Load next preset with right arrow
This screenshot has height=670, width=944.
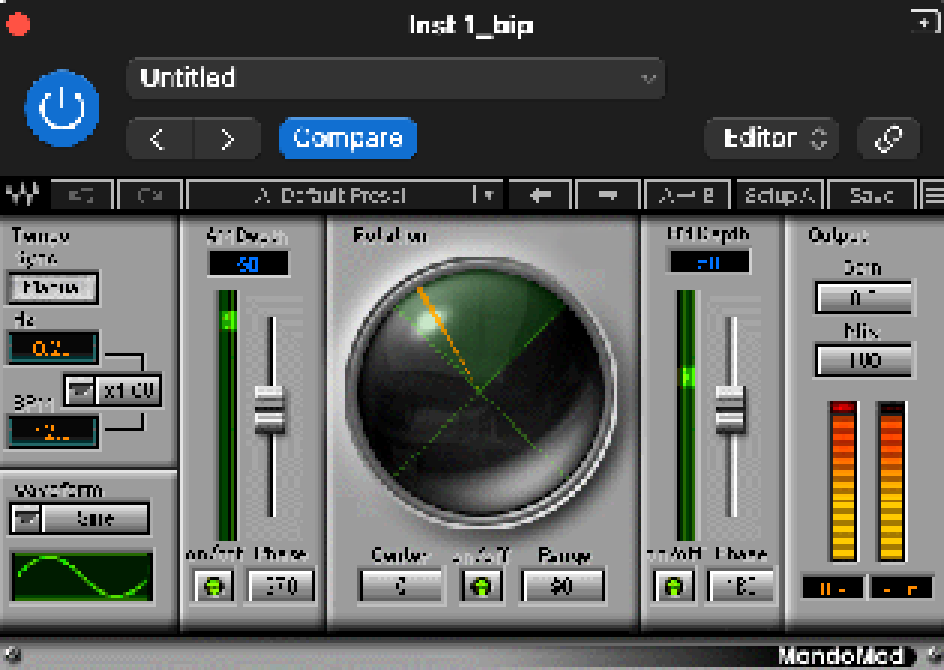click(605, 195)
